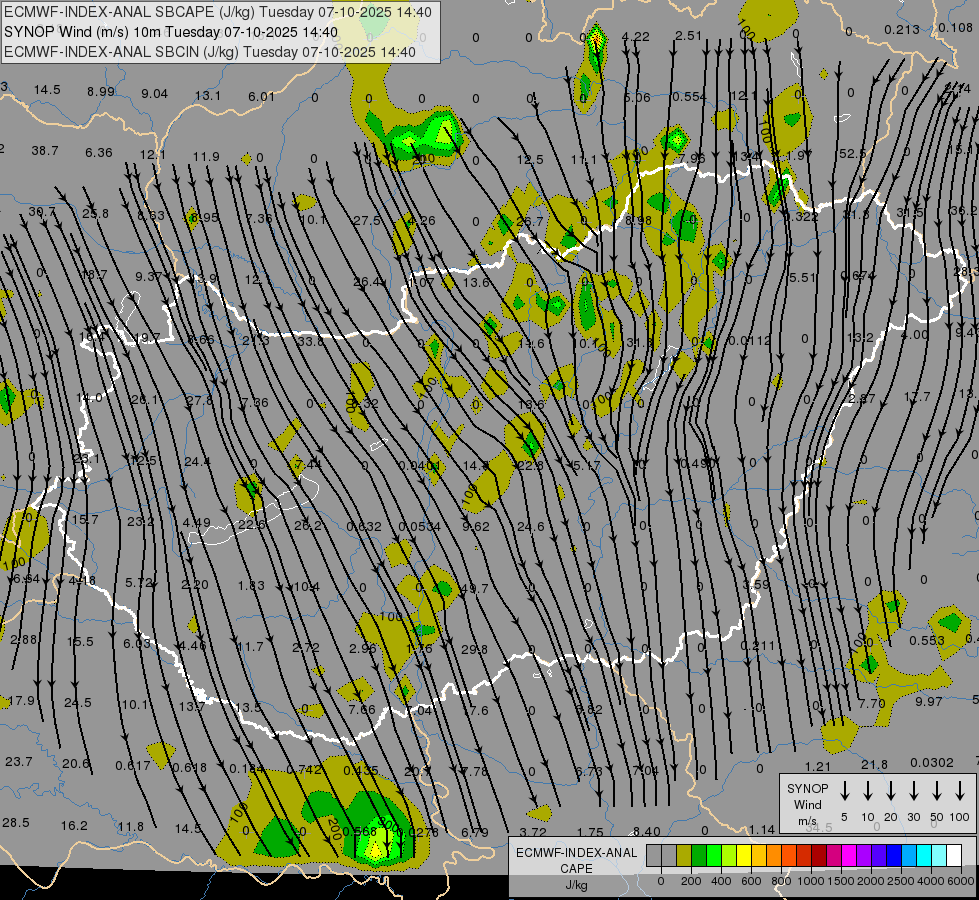Click the 0.742 value on the map

304,769
